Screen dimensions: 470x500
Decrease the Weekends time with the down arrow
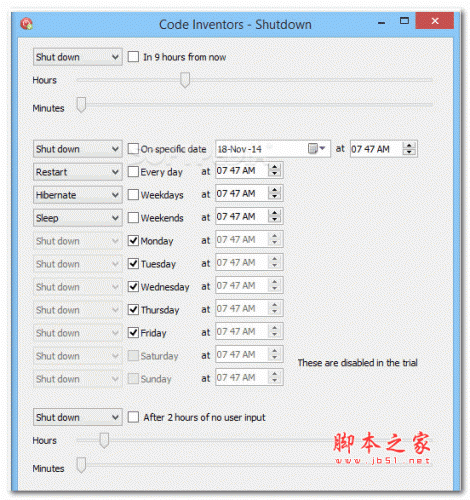[x=274, y=220]
